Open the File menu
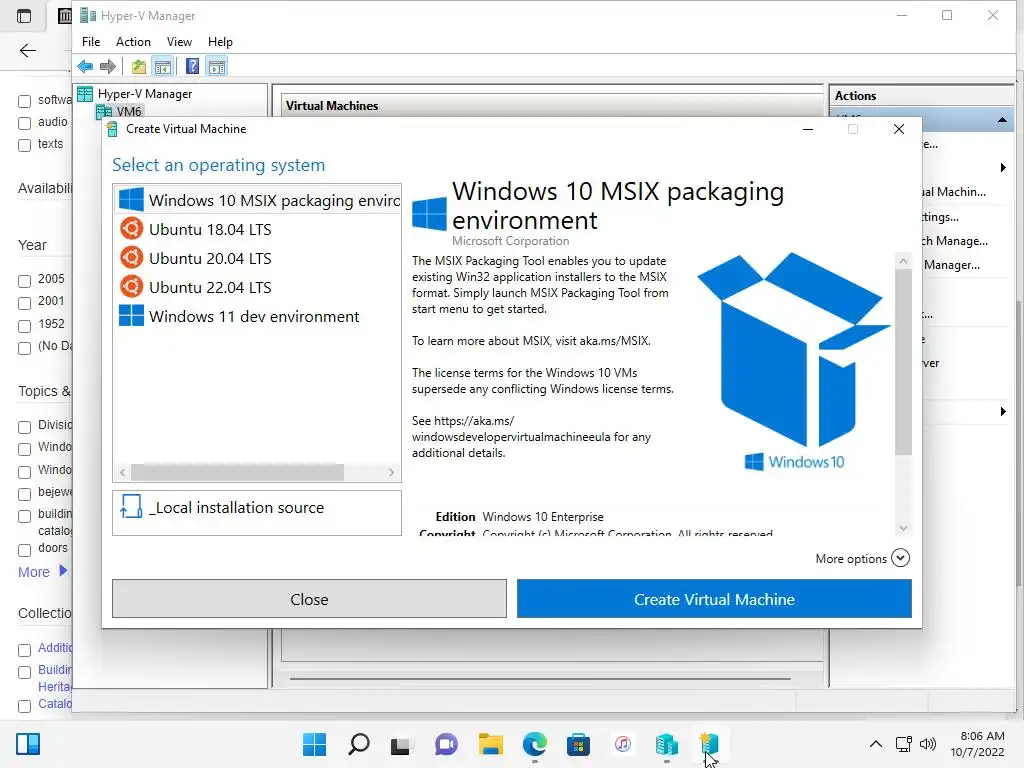 click(91, 42)
